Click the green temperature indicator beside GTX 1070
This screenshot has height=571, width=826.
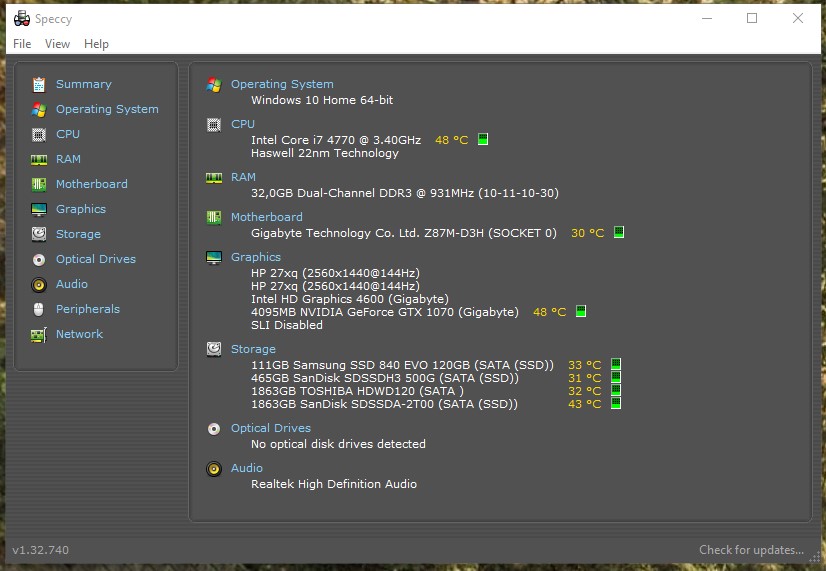[x=581, y=311]
